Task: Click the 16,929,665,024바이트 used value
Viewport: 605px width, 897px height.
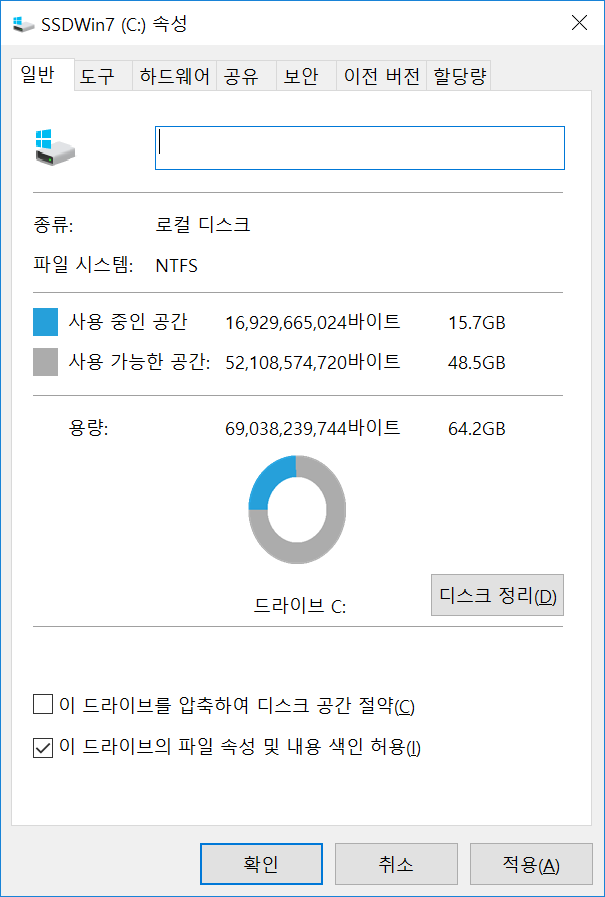Action: click(x=313, y=323)
